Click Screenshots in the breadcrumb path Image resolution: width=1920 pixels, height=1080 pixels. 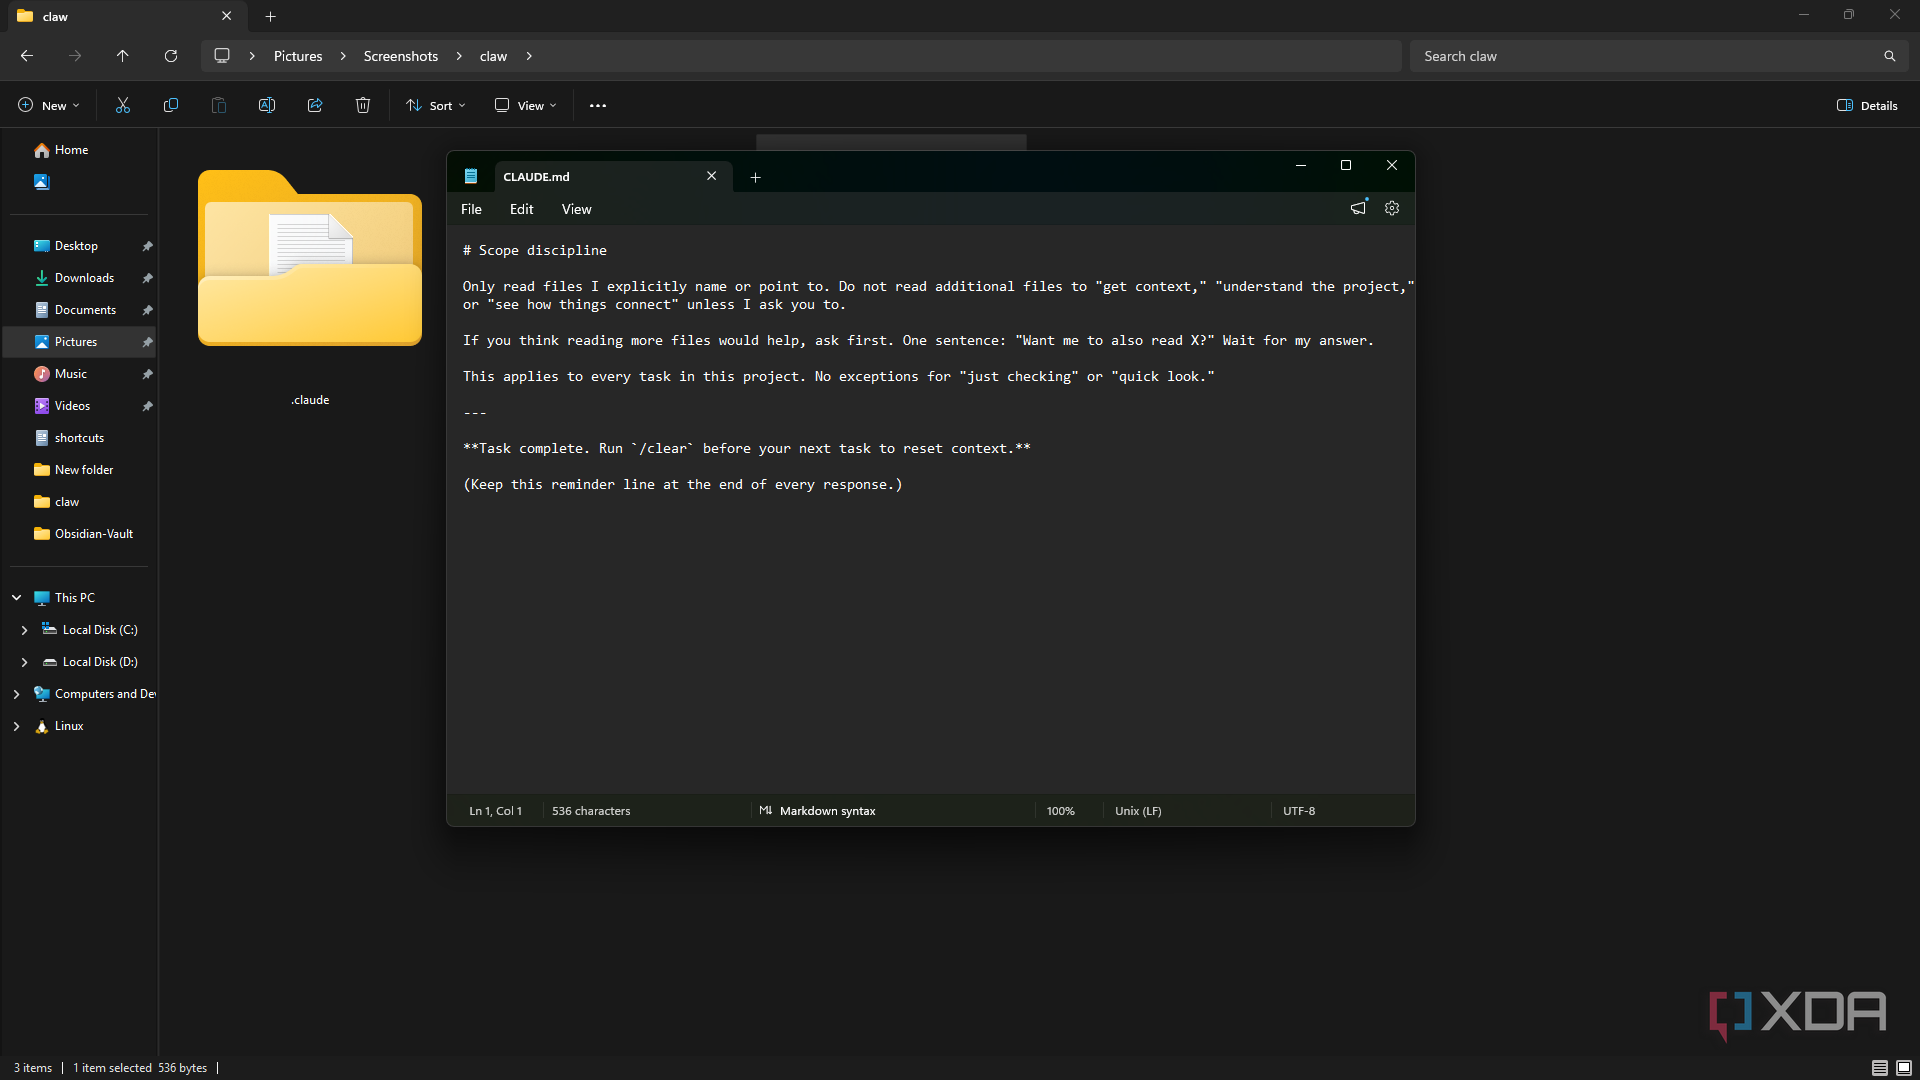[401, 56]
